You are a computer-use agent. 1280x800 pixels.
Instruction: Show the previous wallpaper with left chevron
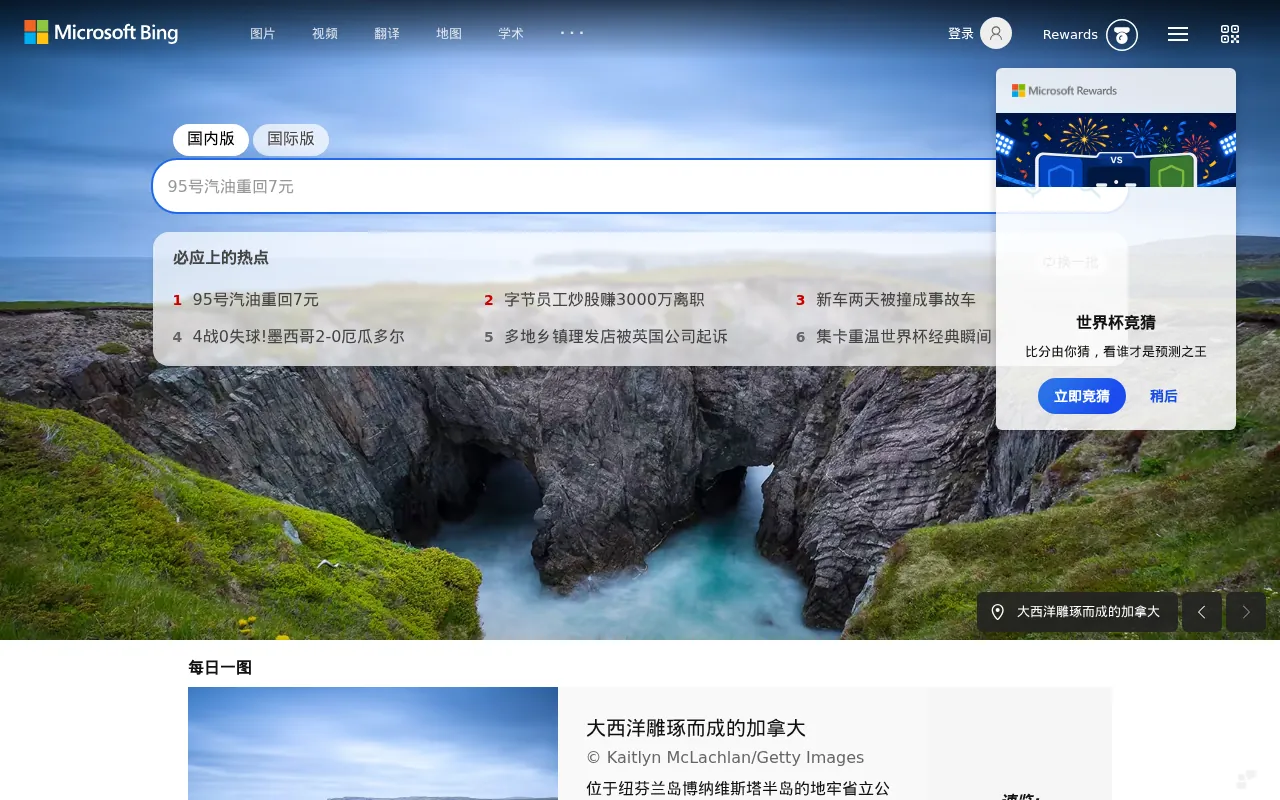click(1202, 612)
